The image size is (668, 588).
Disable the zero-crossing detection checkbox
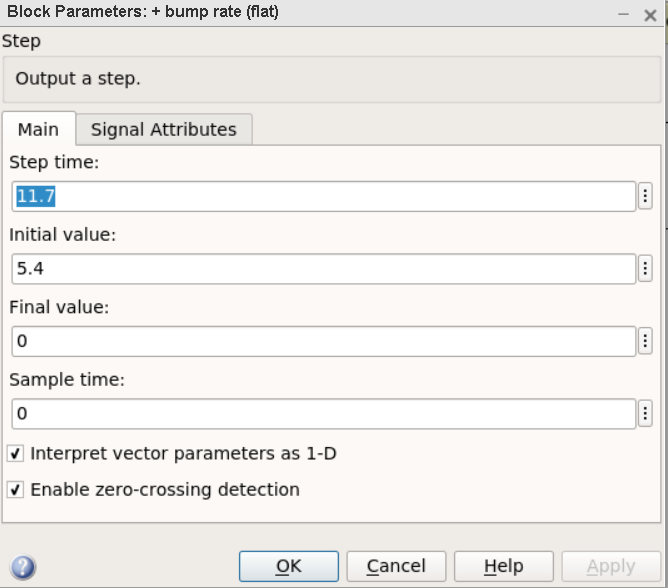point(15,490)
